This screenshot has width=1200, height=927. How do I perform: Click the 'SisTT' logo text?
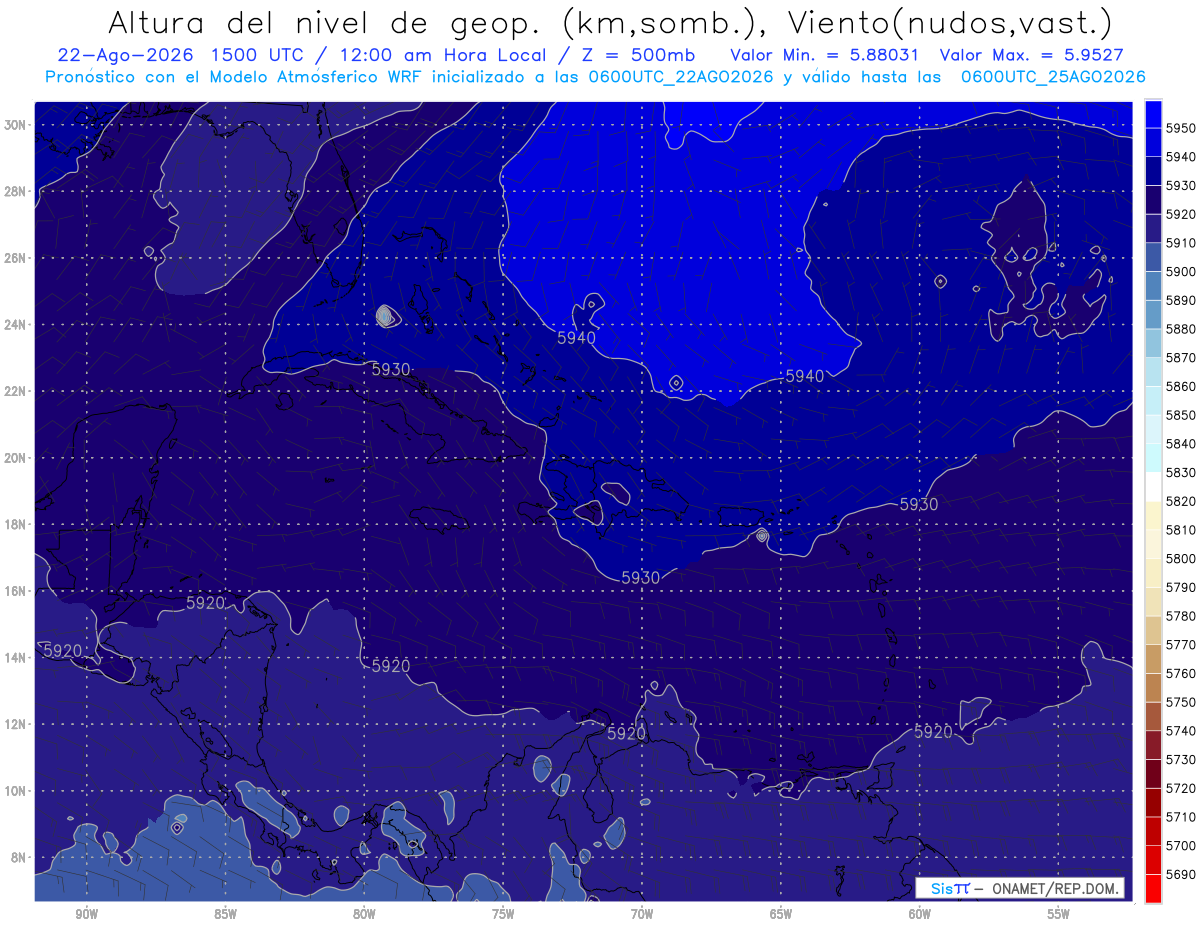coord(949,888)
